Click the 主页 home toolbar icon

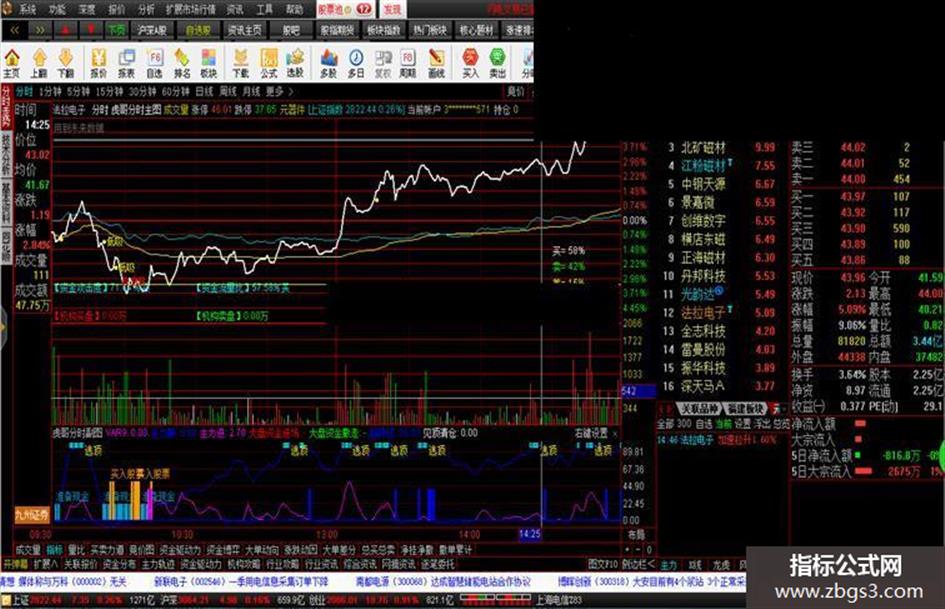11,64
